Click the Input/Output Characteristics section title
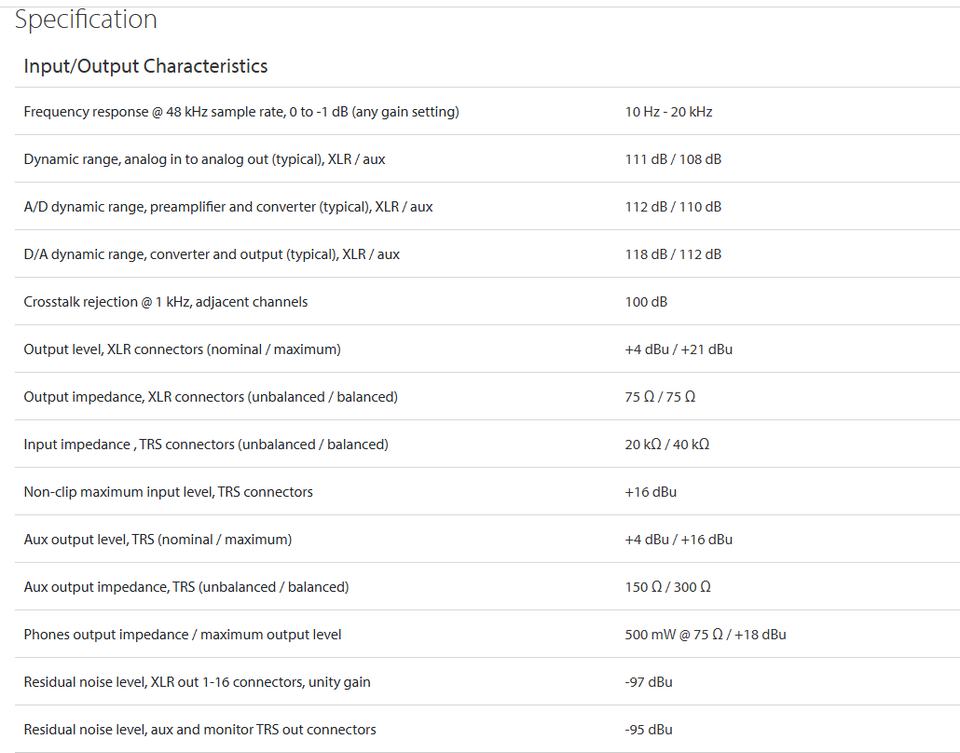The height and width of the screenshot is (753, 960). click(146, 67)
